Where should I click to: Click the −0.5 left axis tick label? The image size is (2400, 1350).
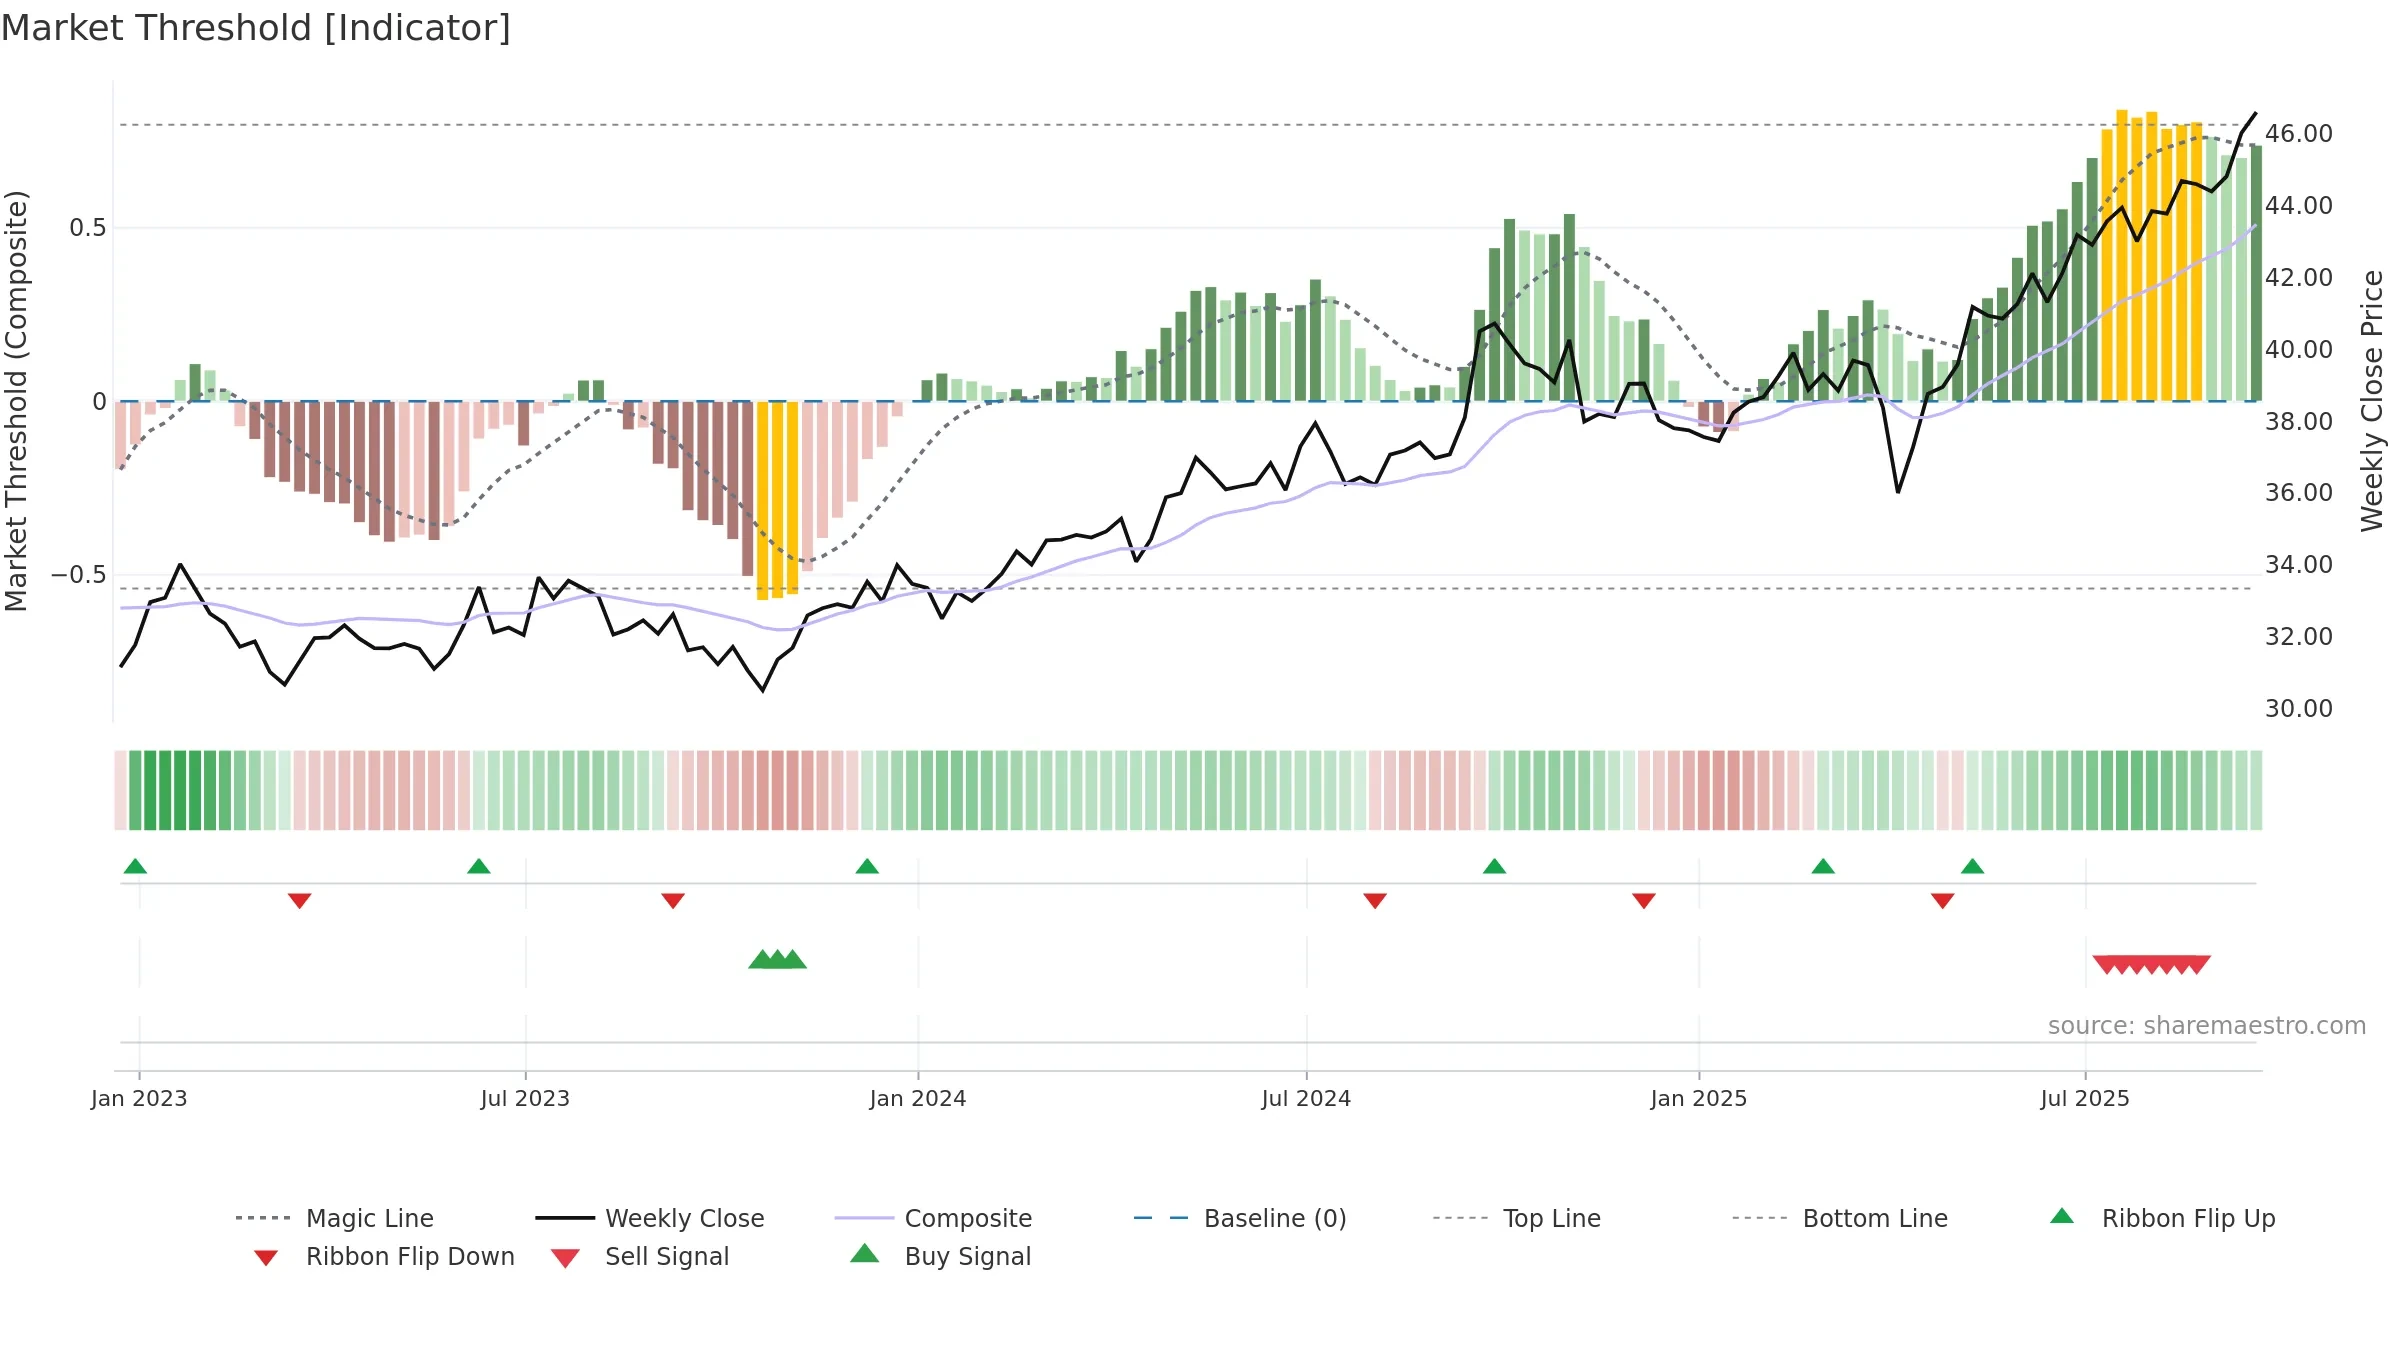pyautogui.click(x=79, y=575)
